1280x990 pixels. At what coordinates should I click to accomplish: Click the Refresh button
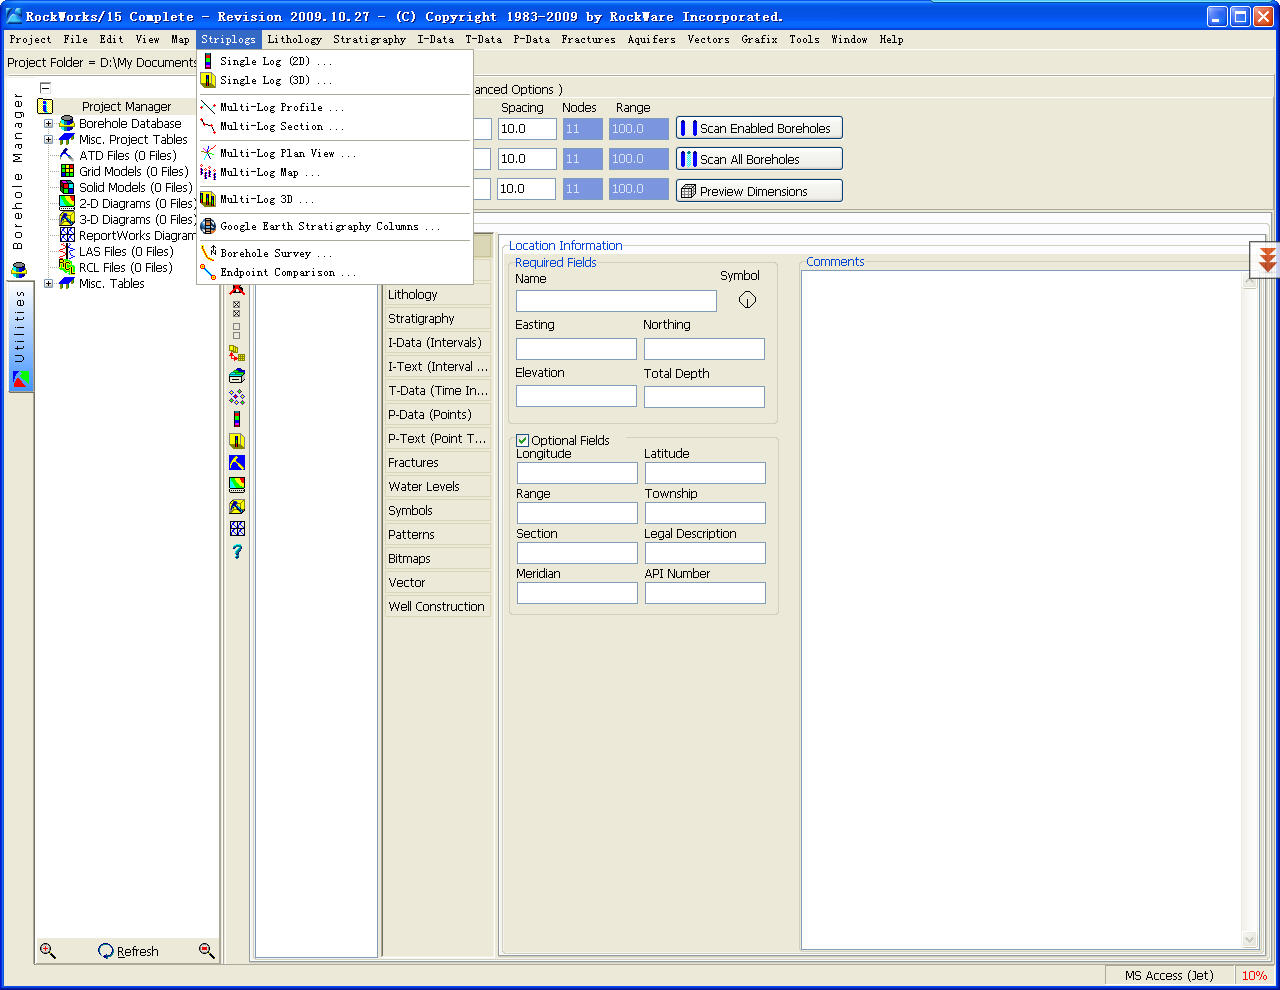click(128, 951)
